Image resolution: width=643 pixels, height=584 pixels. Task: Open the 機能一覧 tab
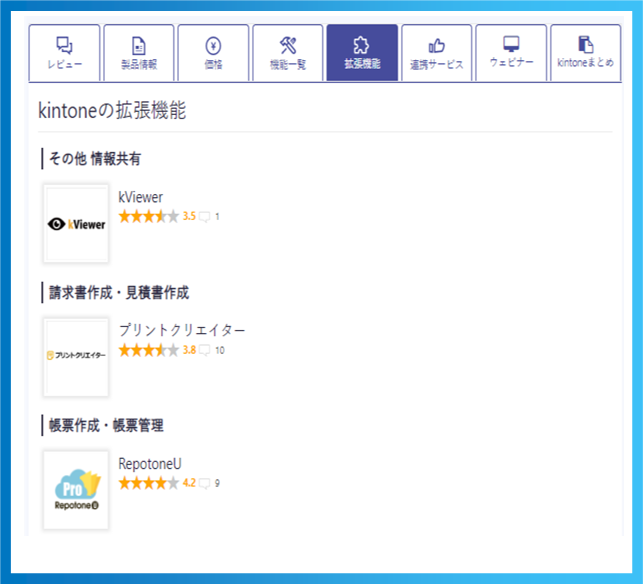[x=288, y=53]
